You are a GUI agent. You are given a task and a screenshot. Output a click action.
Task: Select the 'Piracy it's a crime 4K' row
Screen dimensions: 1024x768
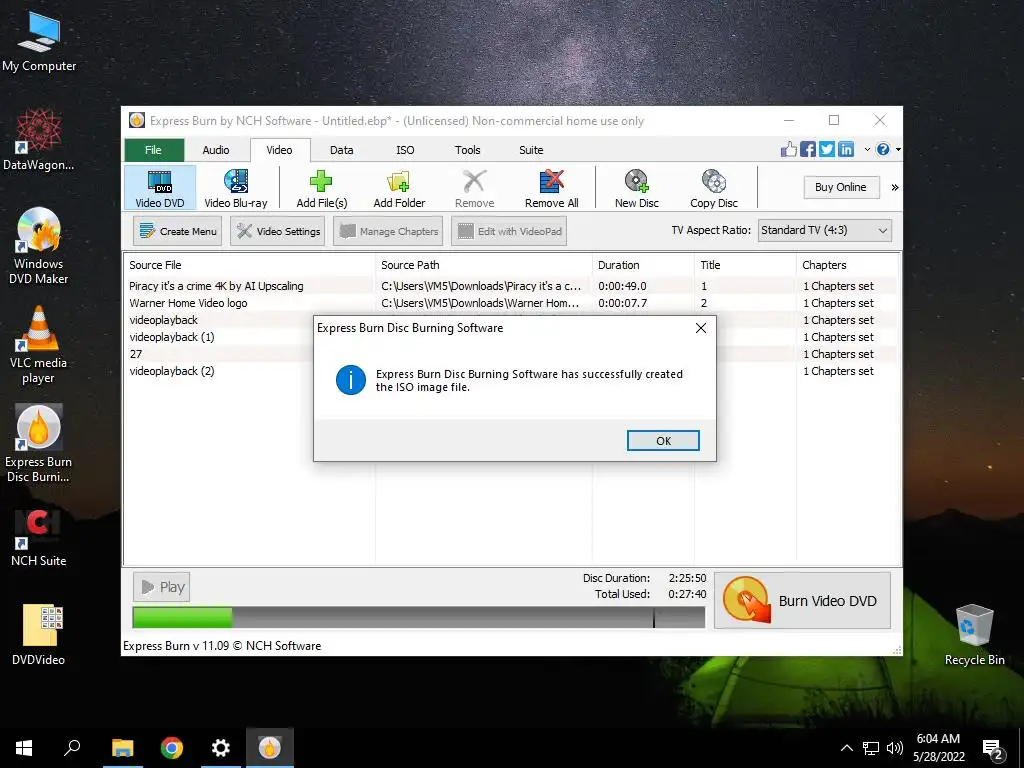tap(511, 286)
